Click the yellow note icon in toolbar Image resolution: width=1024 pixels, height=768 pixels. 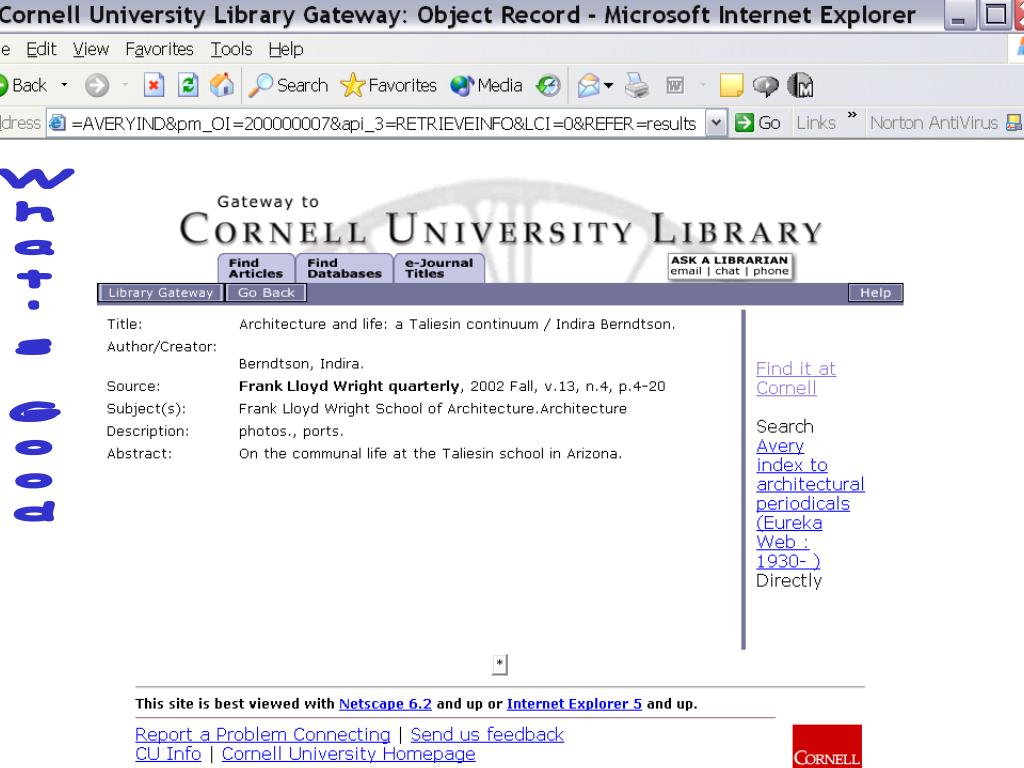click(731, 86)
